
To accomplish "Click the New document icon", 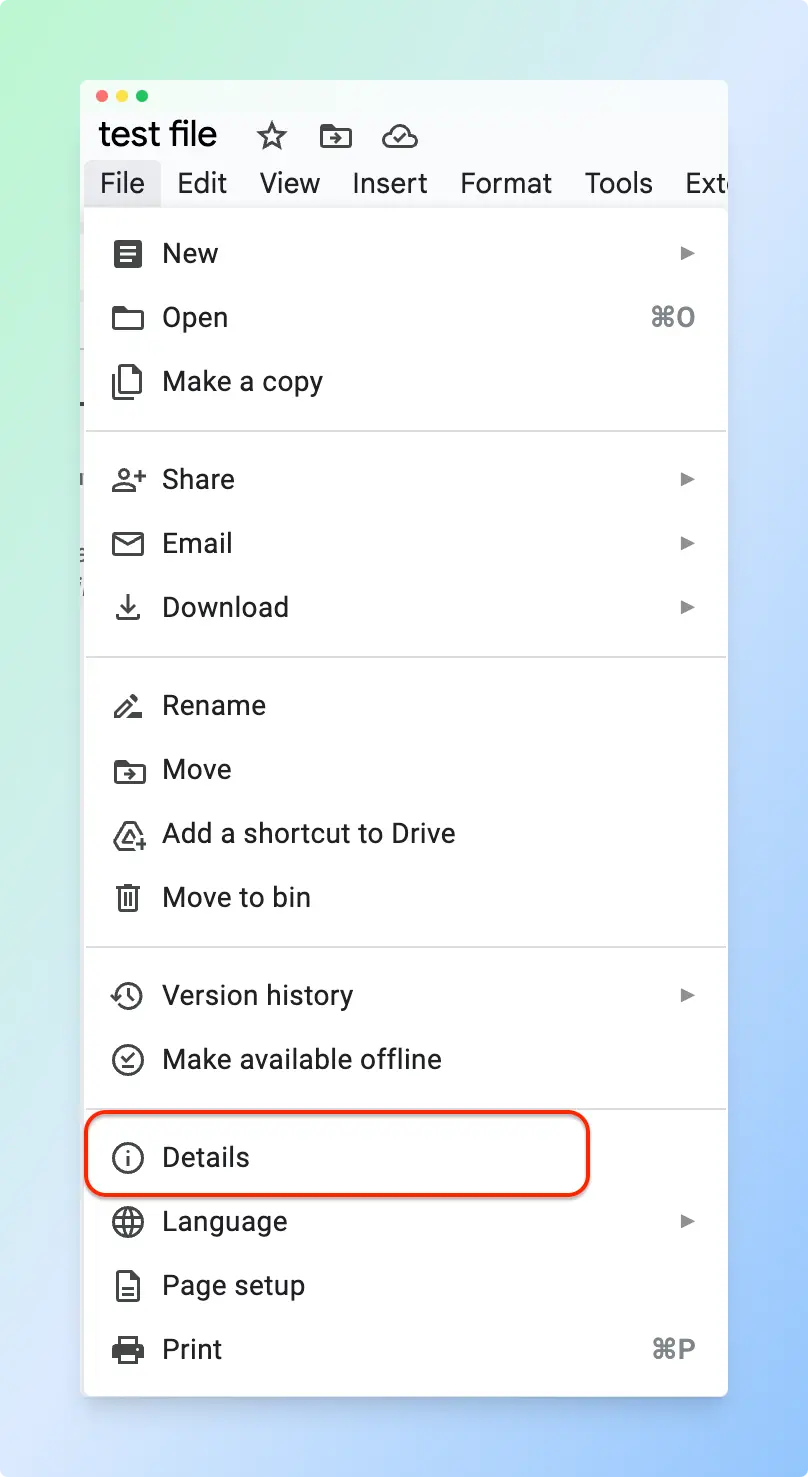I will (x=127, y=254).
